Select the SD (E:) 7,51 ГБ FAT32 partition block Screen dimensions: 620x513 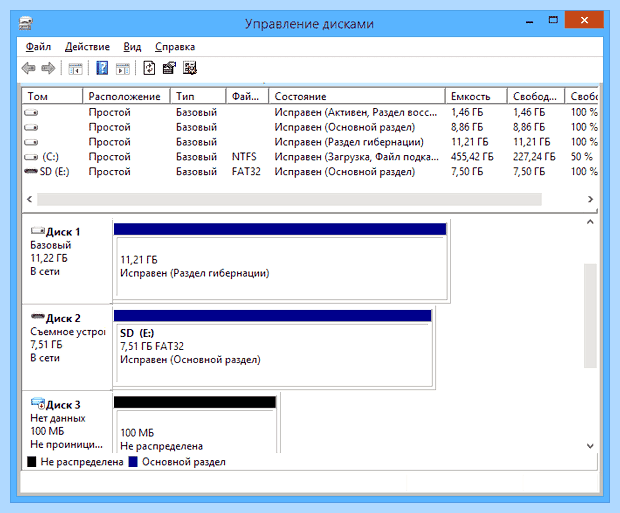273,348
